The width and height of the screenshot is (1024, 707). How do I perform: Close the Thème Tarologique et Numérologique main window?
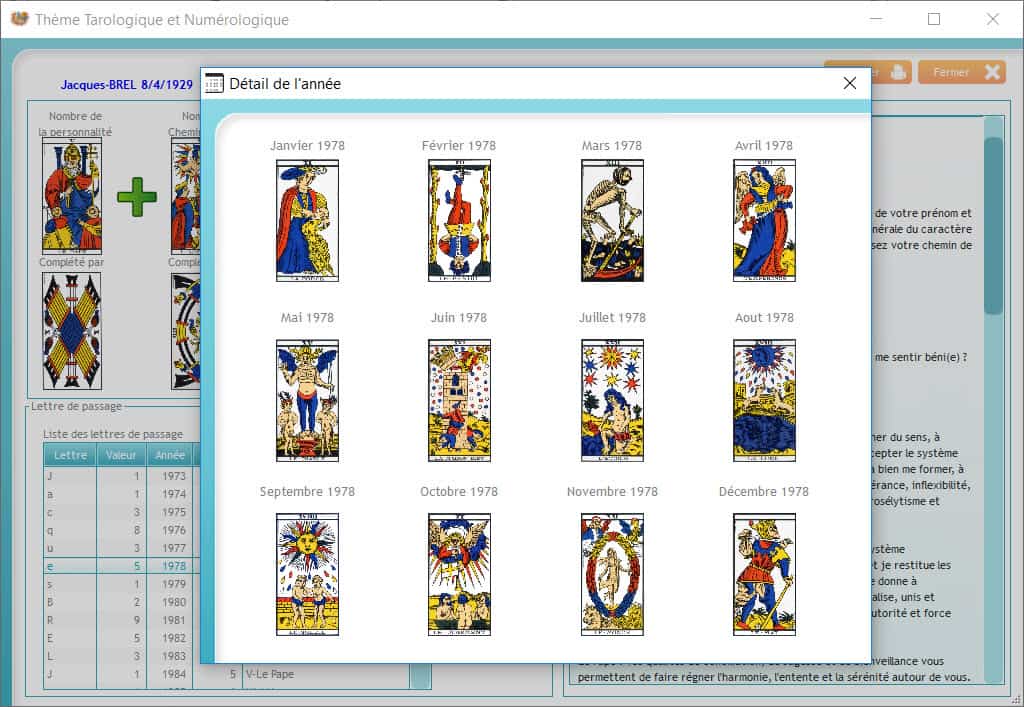pyautogui.click(x=993, y=19)
